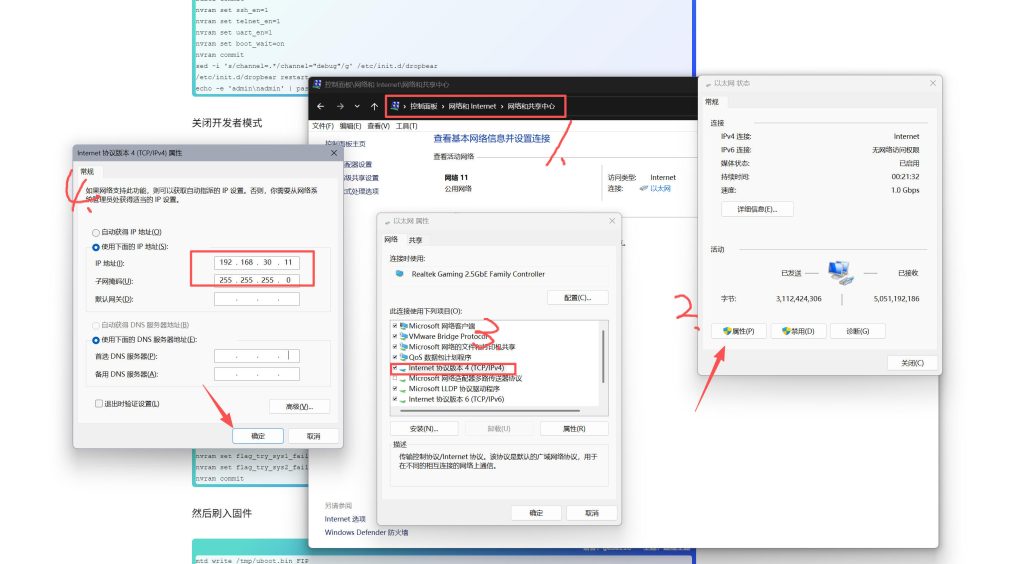Viewport: 1024px width, 564px height.
Task: Click the IP 地址 field showing 192.168.30.11
Action: tap(257, 262)
